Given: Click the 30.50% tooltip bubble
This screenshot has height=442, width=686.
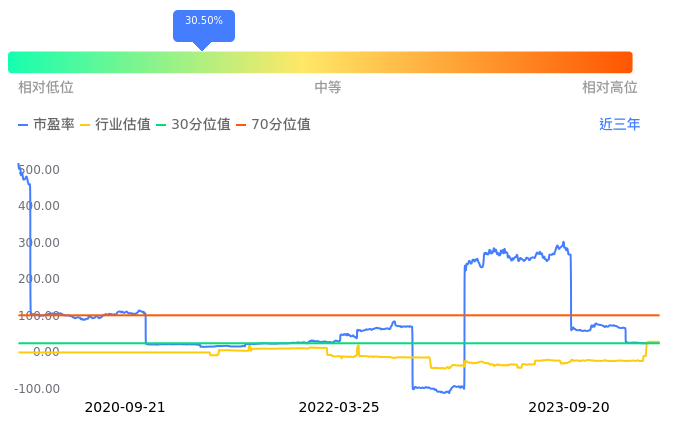Looking at the screenshot, I should point(204,22).
